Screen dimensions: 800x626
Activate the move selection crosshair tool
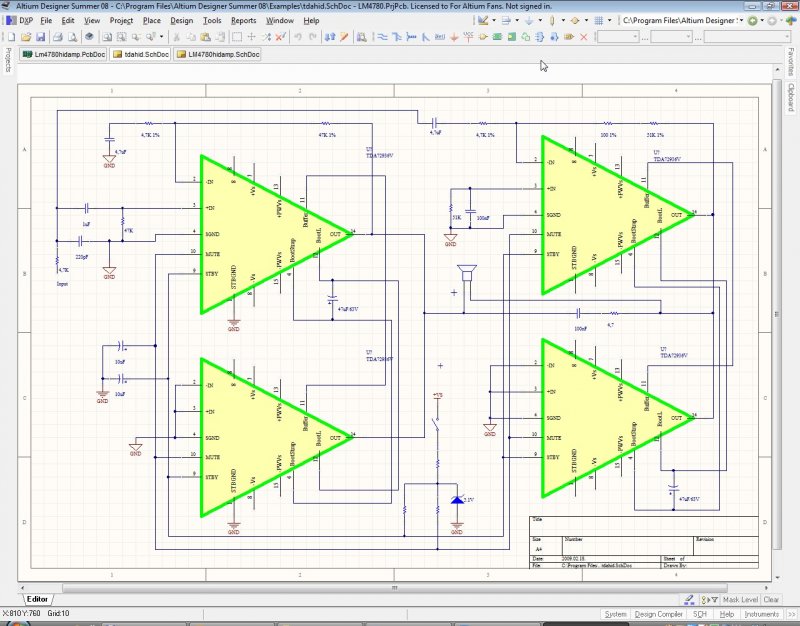pos(252,37)
